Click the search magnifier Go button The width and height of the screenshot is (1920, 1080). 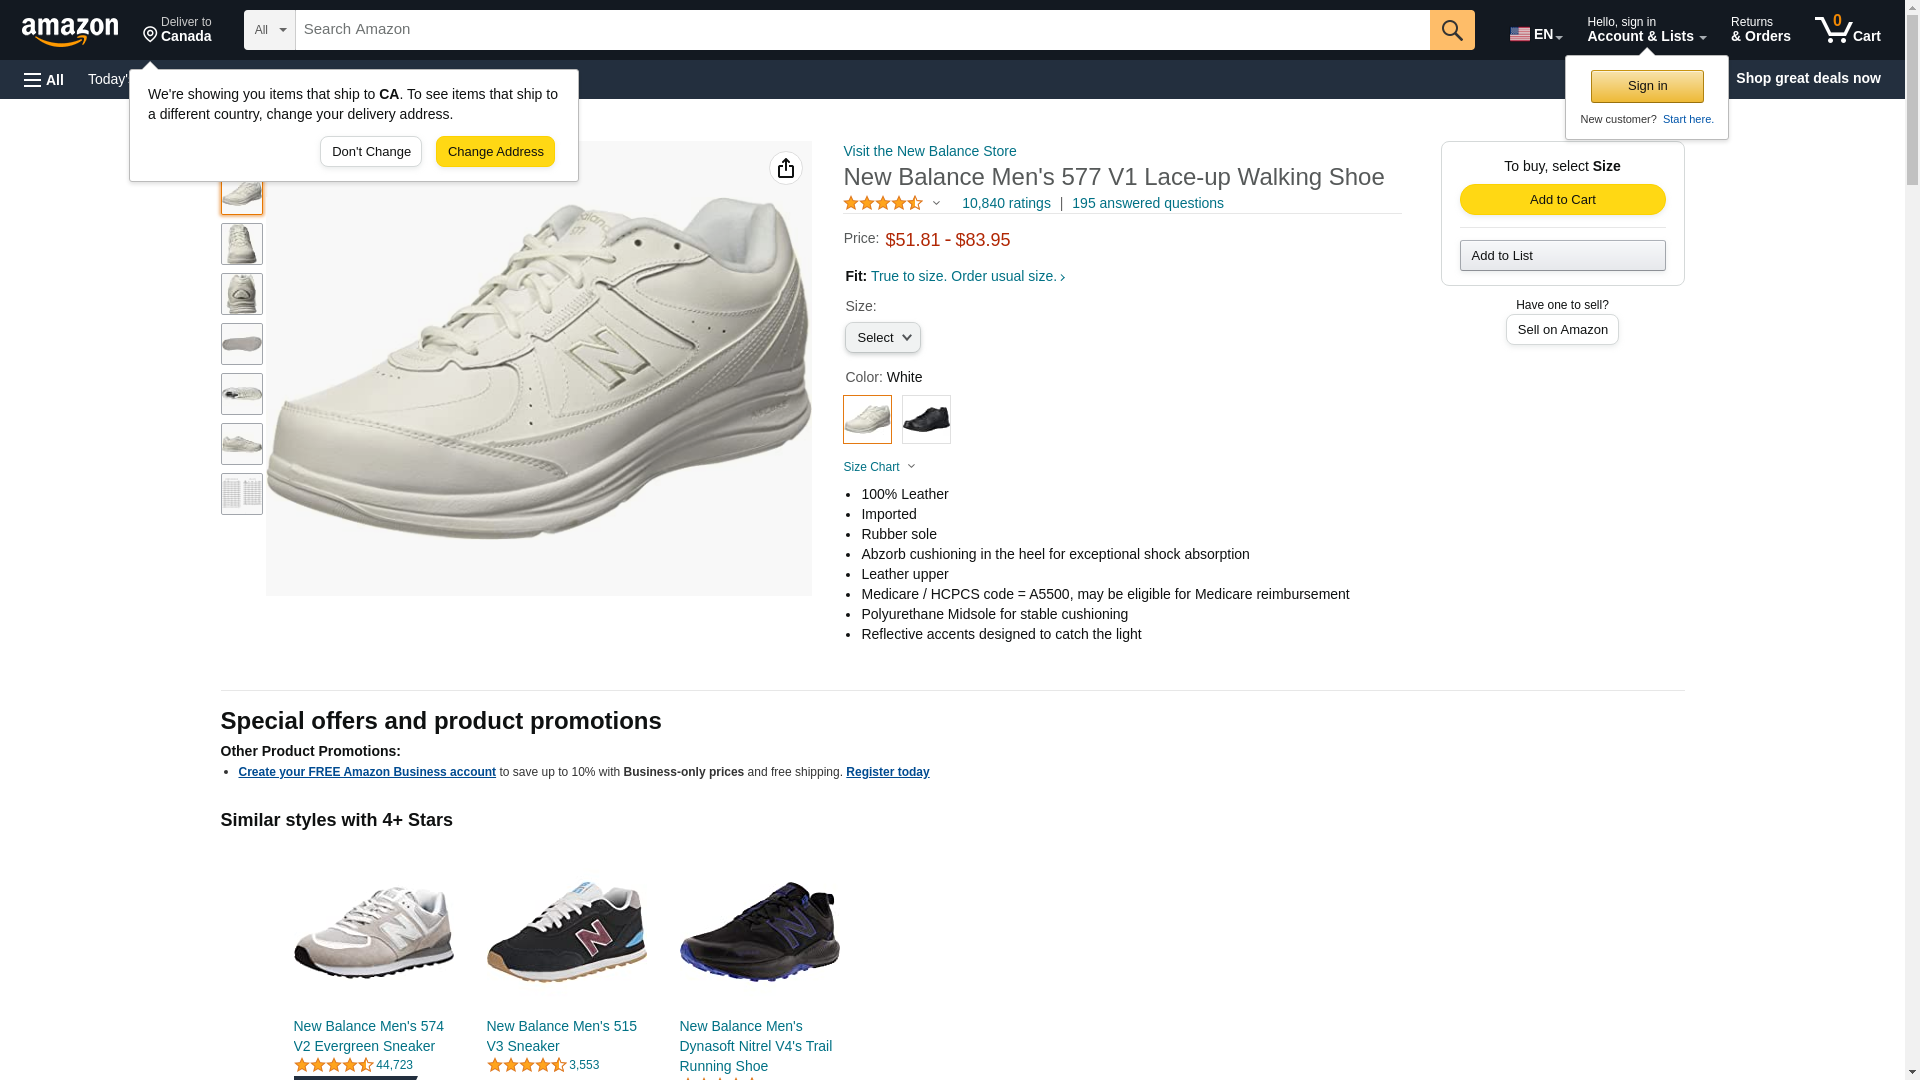pyautogui.click(x=1452, y=30)
